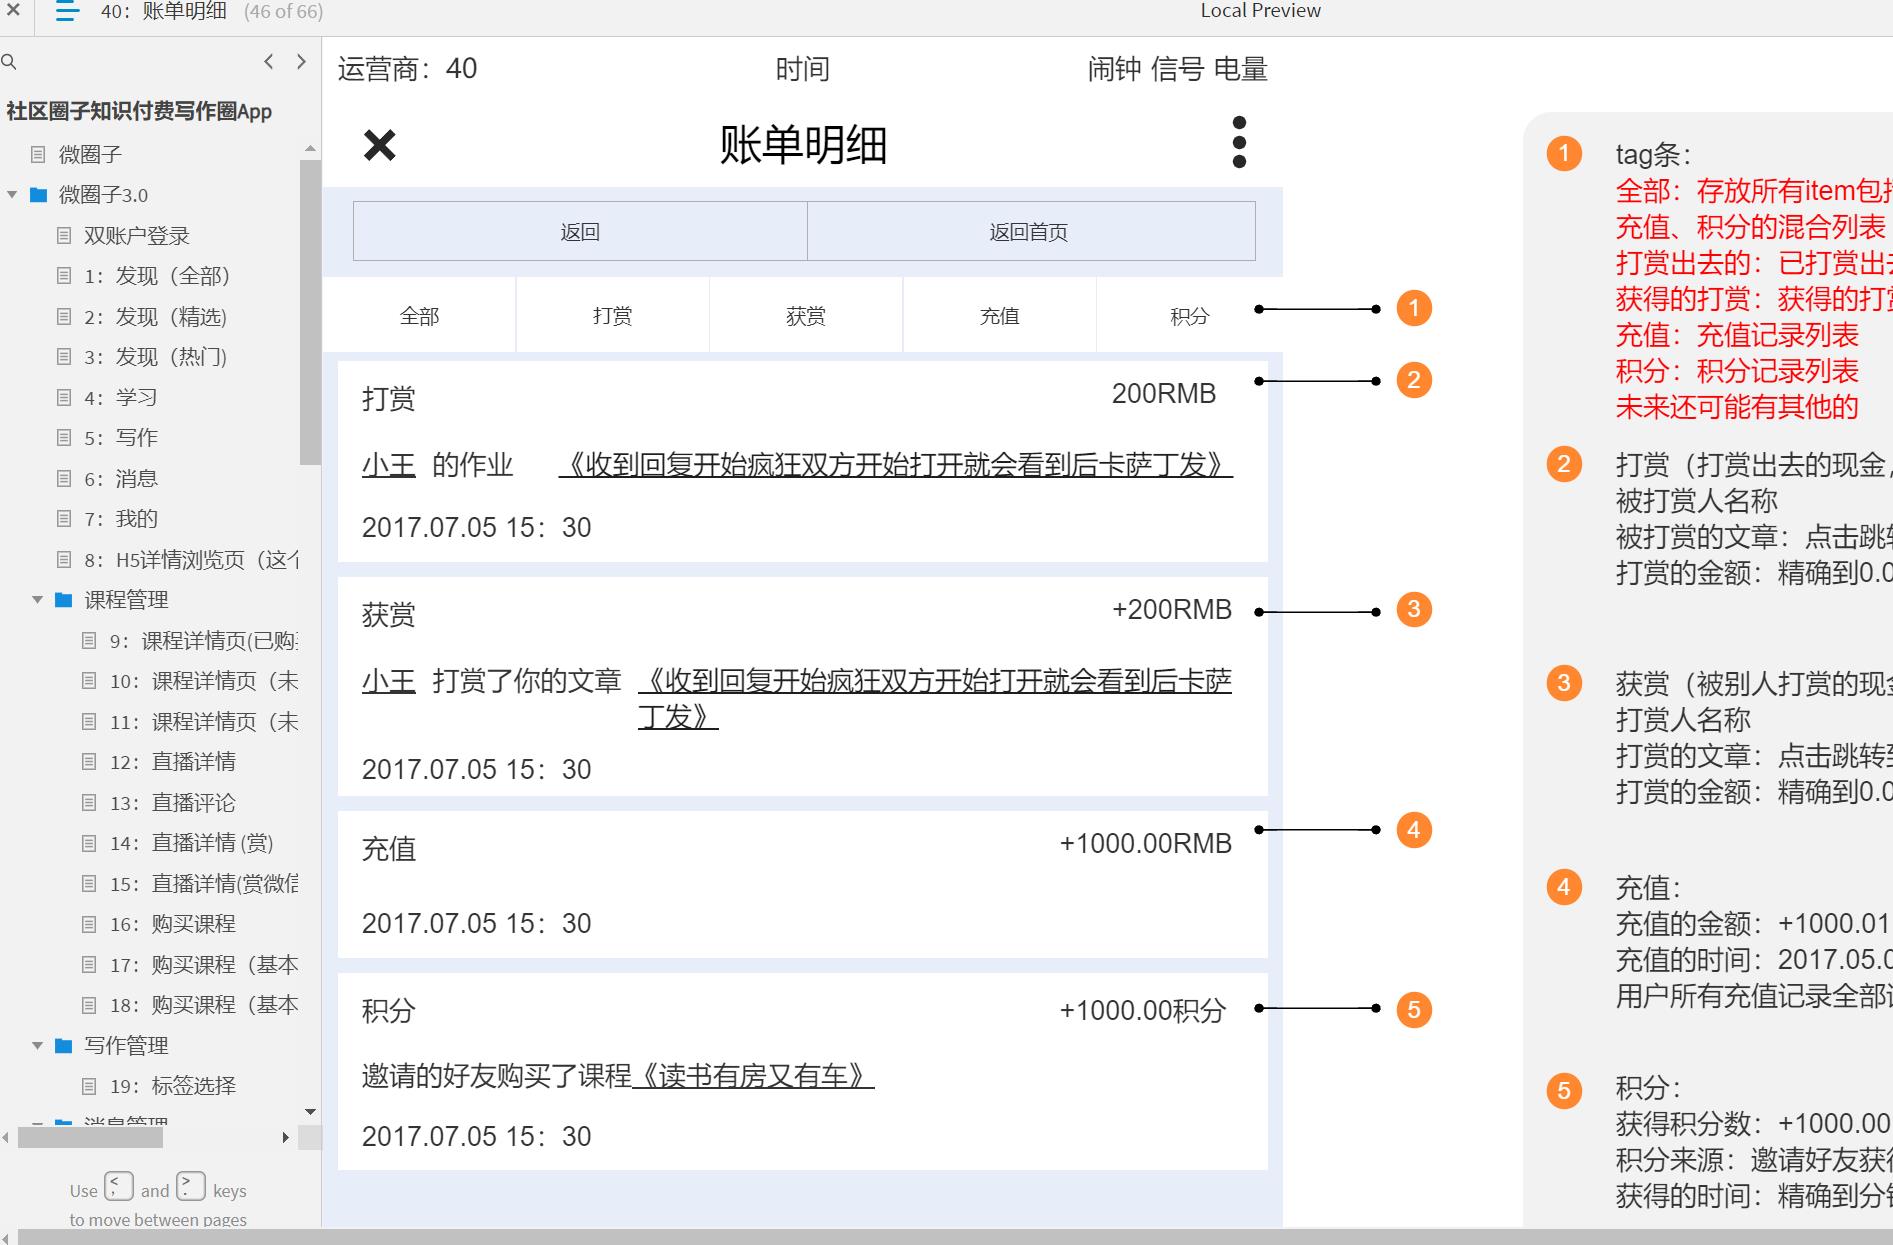Open page 1: 发现(全部)
This screenshot has width=1893, height=1245.
click(x=157, y=276)
